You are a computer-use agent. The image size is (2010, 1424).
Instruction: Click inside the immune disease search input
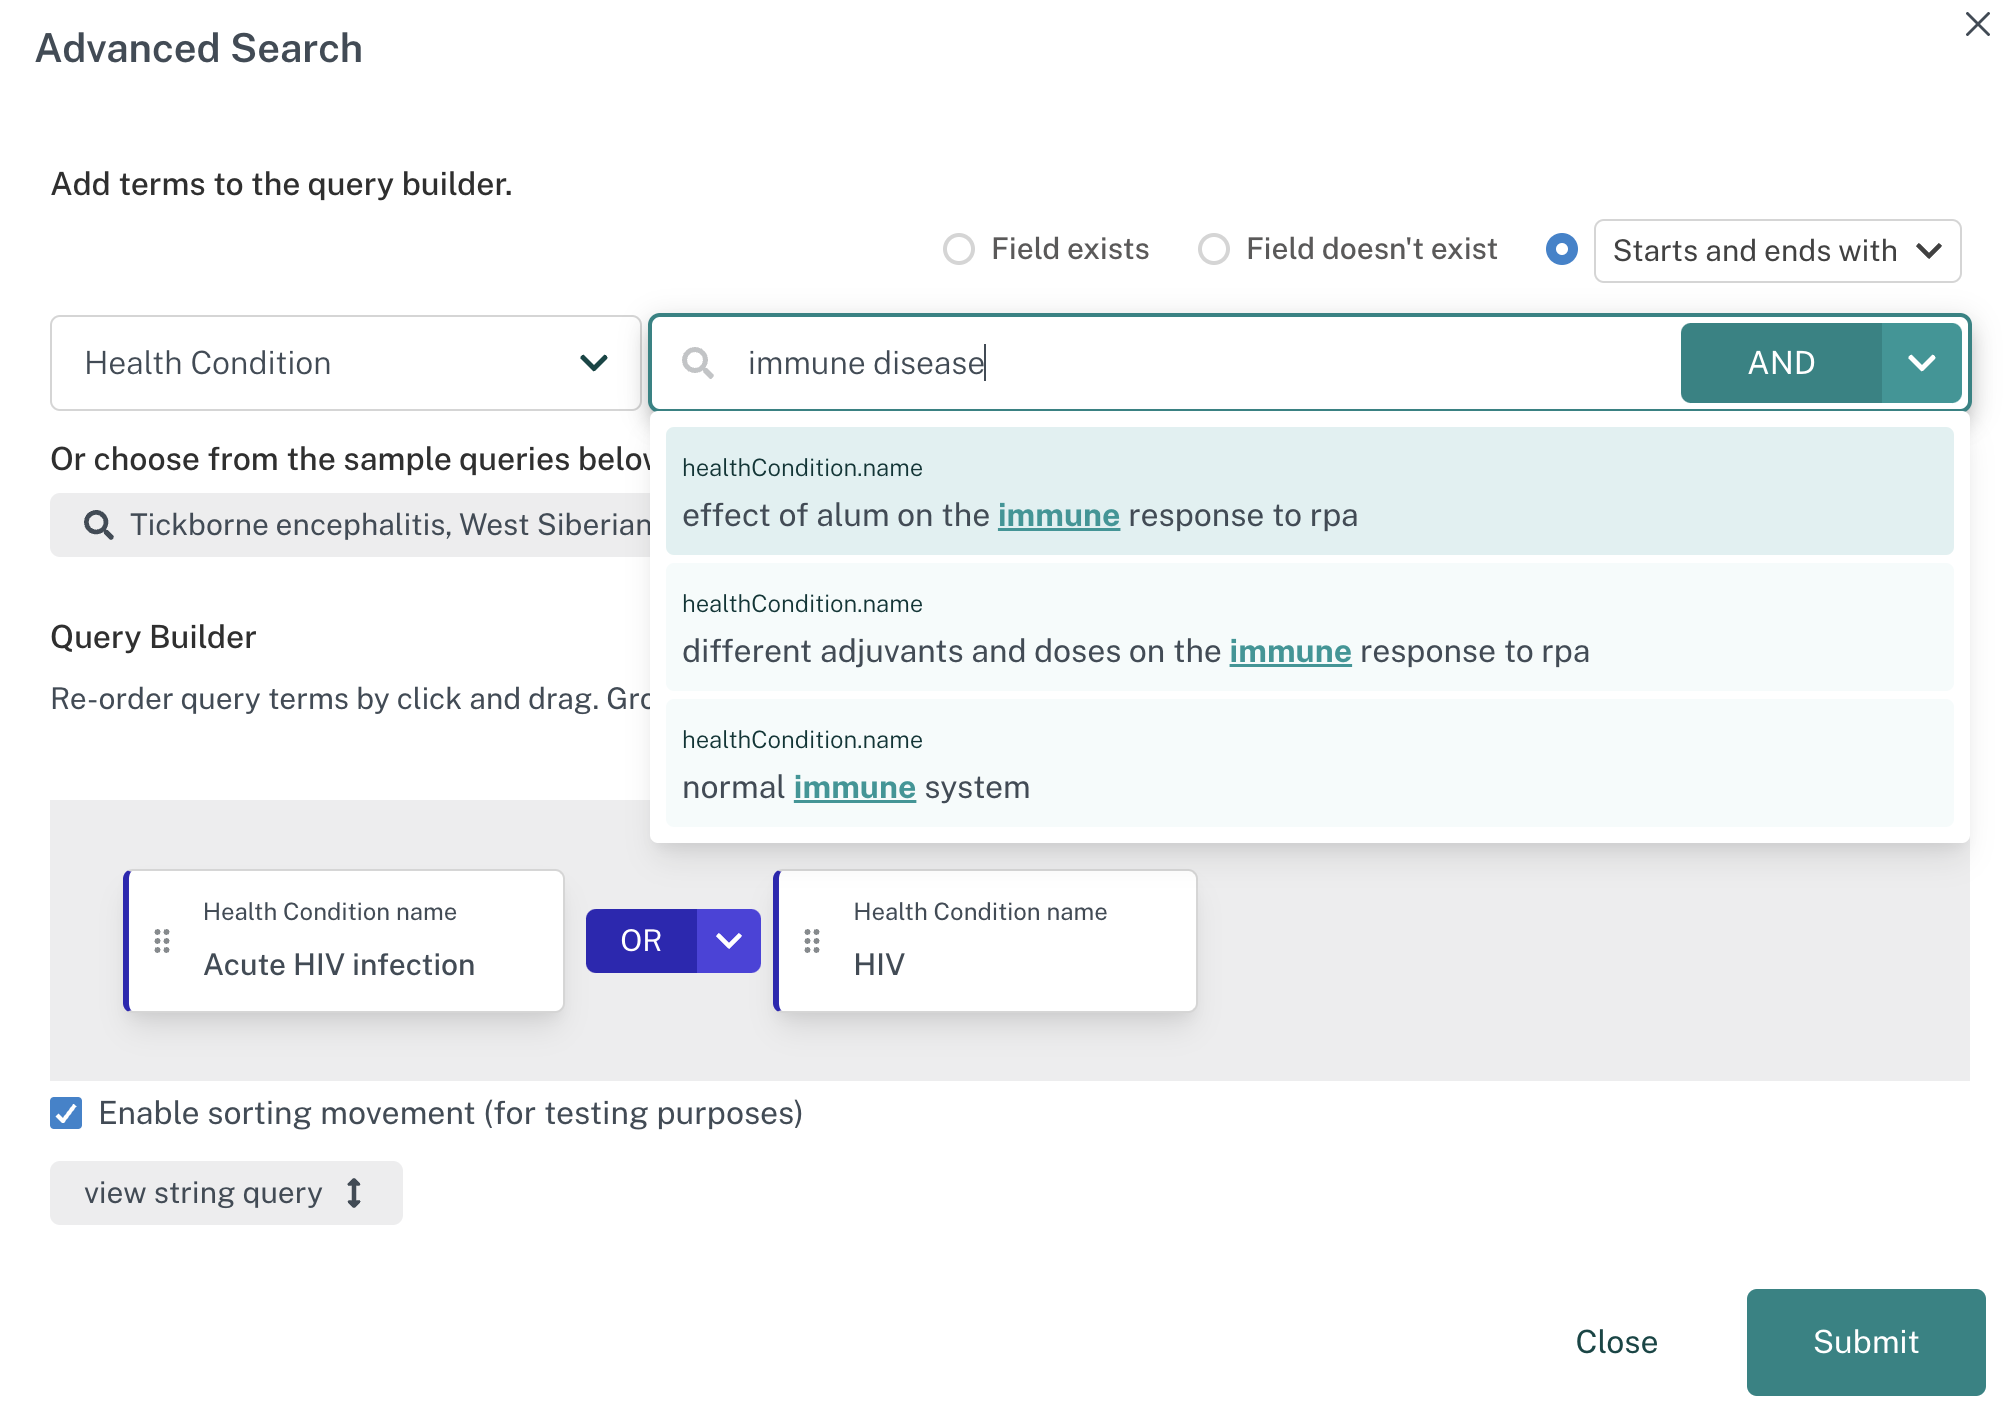click(x=1100, y=363)
